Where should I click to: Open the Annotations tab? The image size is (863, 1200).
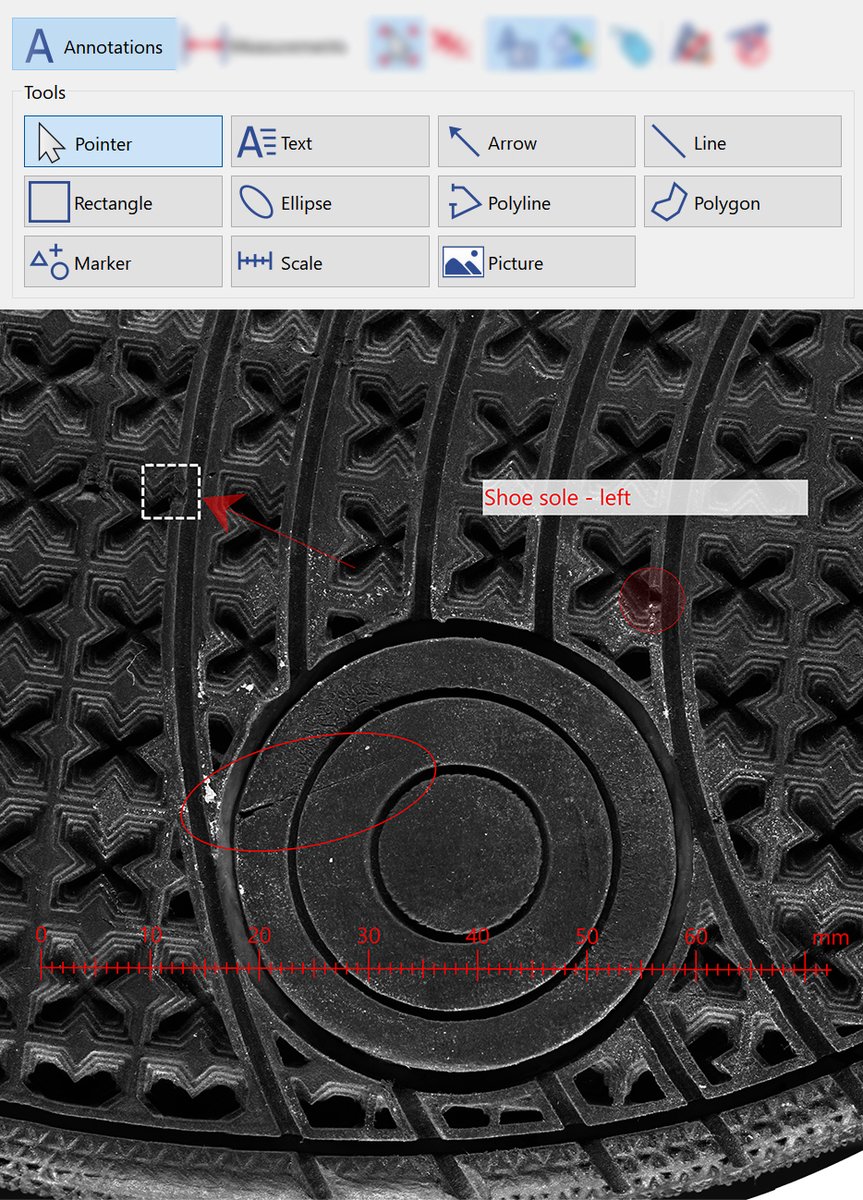point(95,46)
